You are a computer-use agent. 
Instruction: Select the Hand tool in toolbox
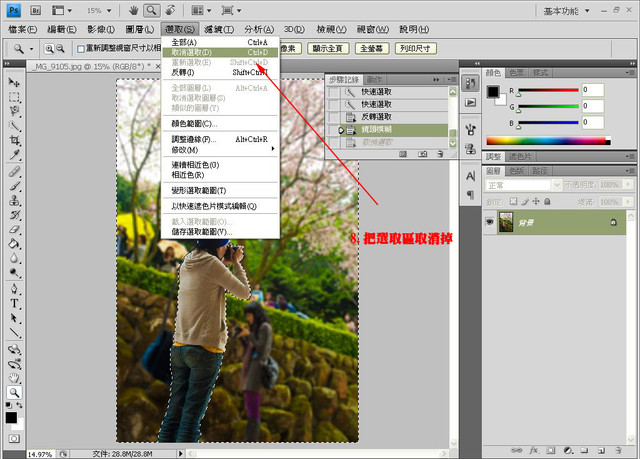(14, 378)
